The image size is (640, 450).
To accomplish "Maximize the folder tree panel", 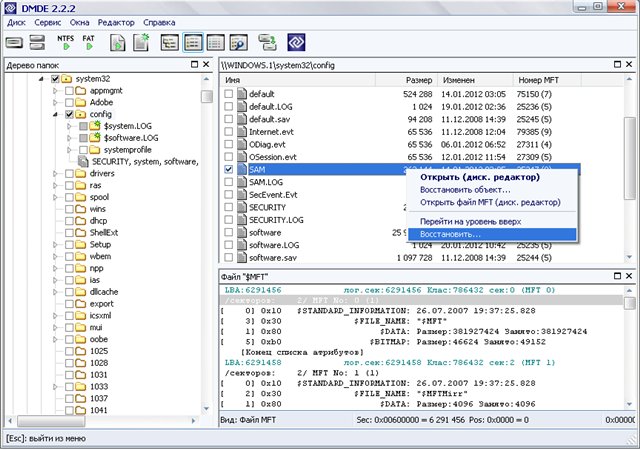I will (195, 65).
